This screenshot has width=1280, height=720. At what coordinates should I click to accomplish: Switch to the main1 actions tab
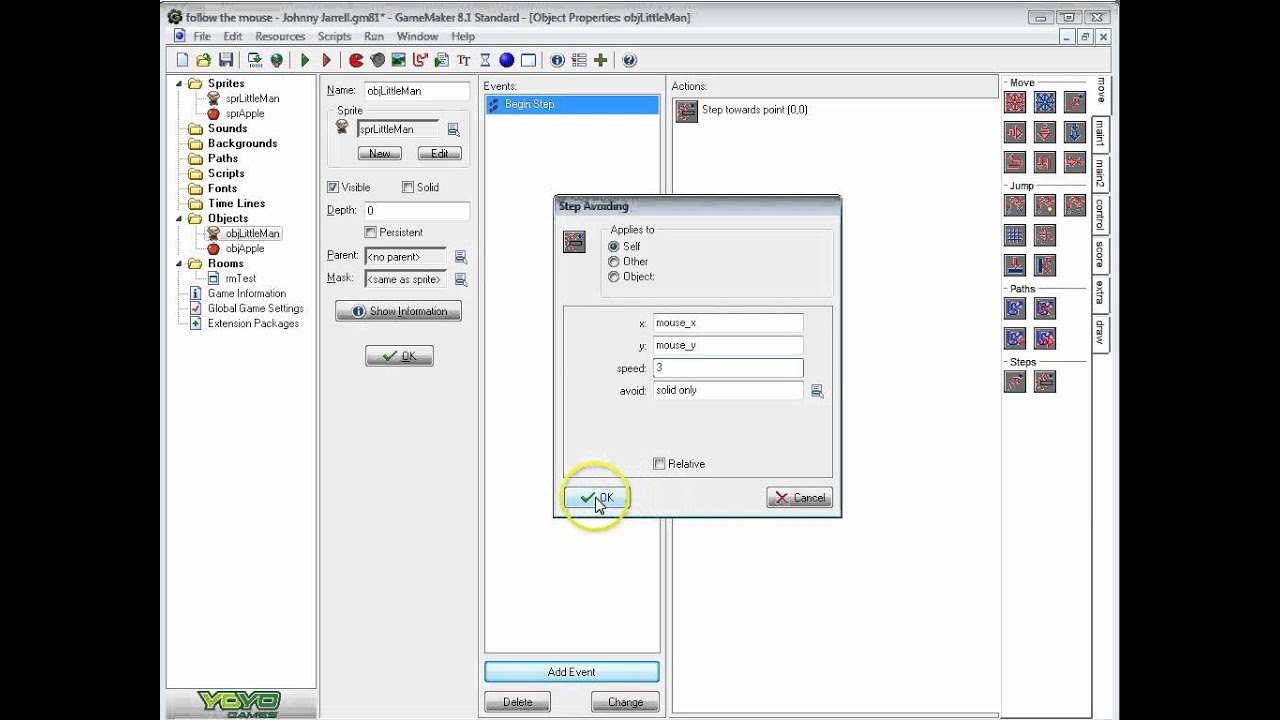pyautogui.click(x=1100, y=134)
